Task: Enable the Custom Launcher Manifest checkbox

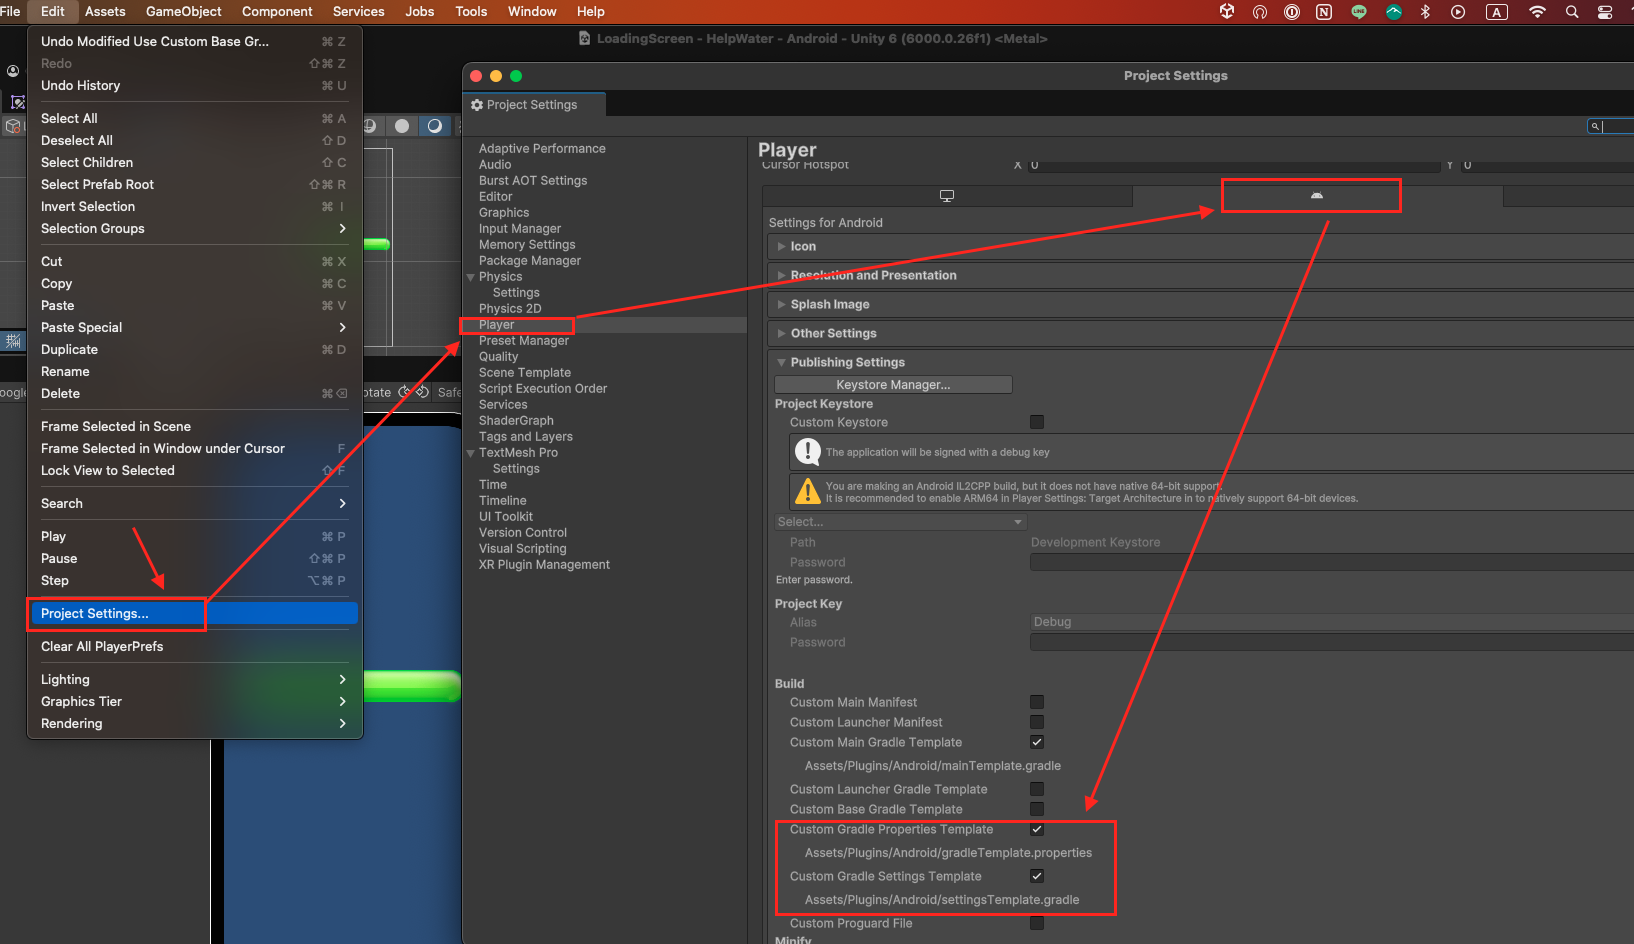Action: [x=1037, y=722]
